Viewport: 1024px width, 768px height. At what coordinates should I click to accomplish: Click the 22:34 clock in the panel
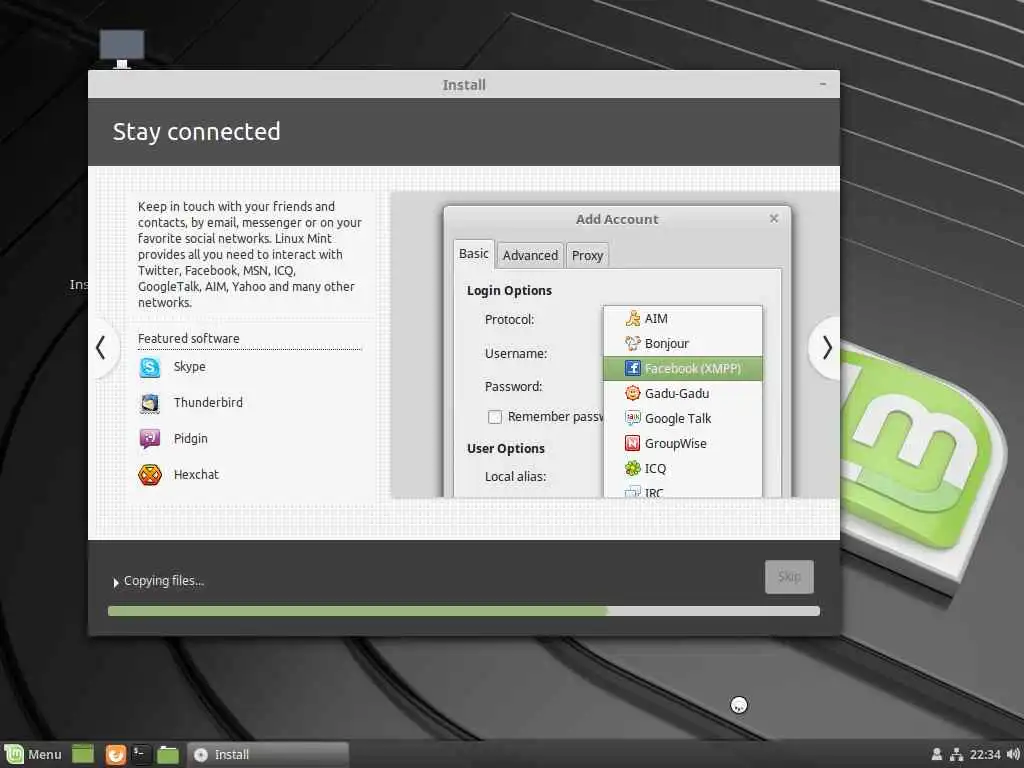pyautogui.click(x=984, y=754)
